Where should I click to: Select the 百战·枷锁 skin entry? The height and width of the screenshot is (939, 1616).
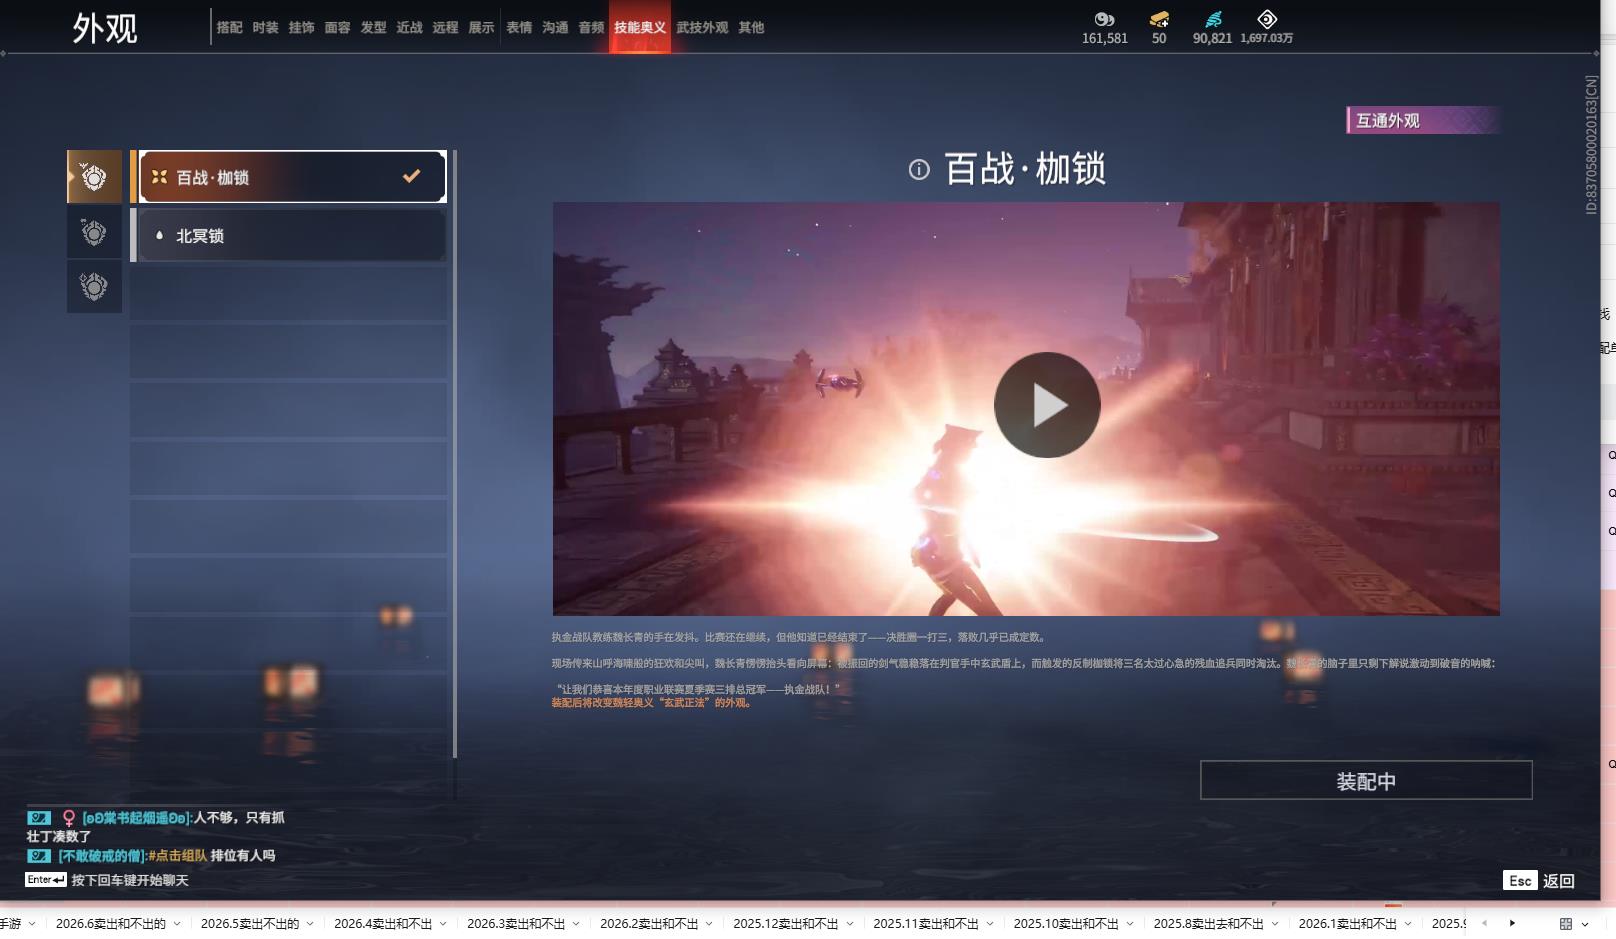tap(292, 177)
